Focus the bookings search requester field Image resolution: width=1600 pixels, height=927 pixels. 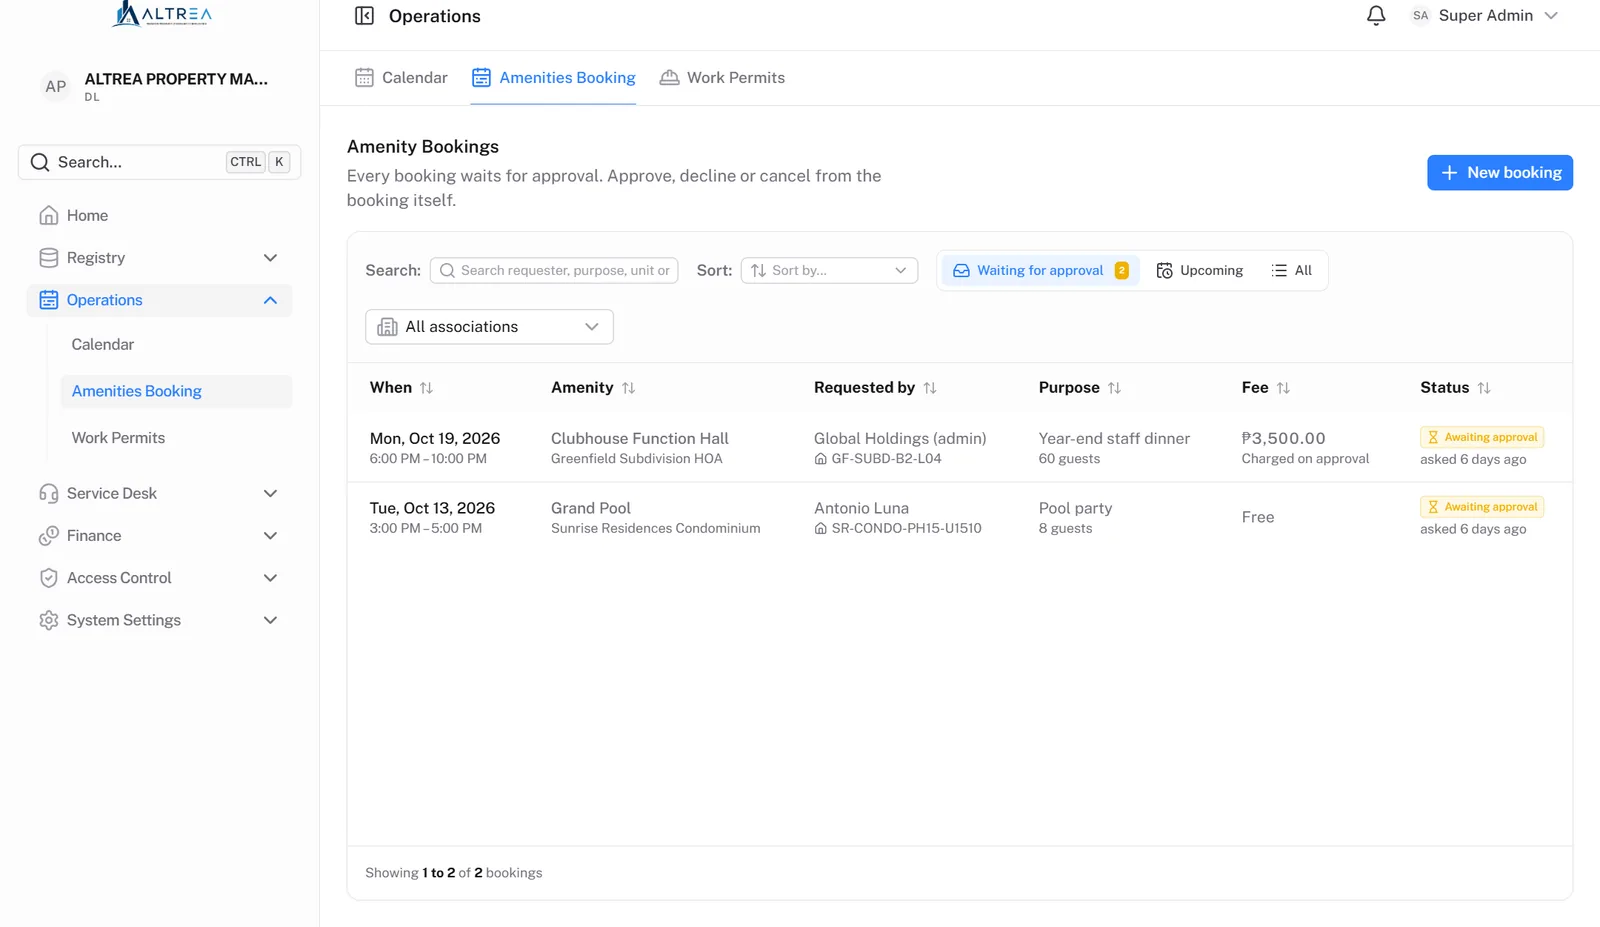(554, 271)
